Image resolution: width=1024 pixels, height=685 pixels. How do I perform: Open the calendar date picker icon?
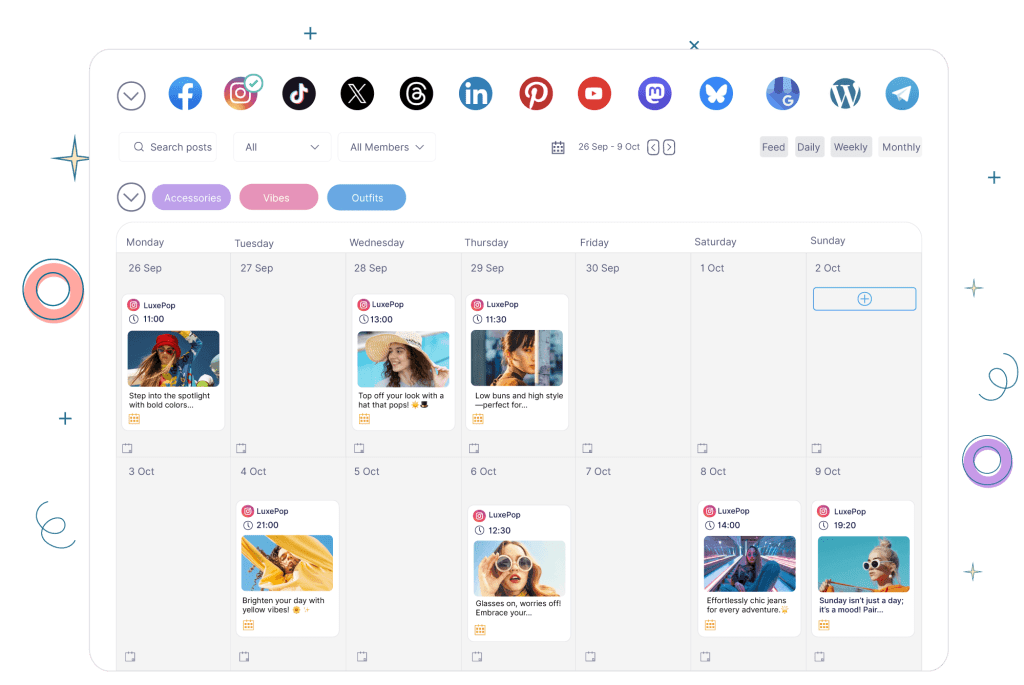coord(558,148)
